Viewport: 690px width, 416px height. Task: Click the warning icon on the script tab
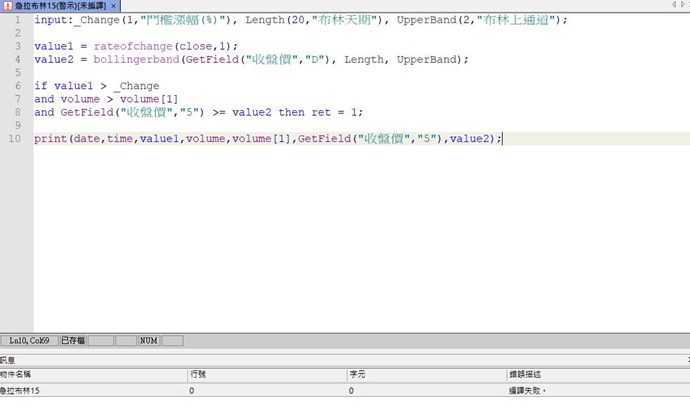[7, 6]
